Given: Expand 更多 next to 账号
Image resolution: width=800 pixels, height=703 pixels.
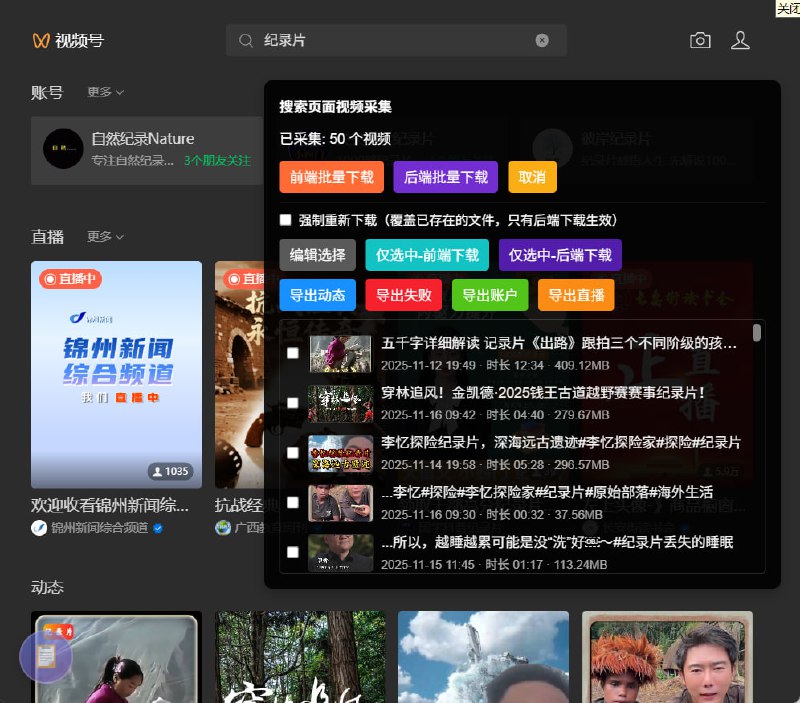Looking at the screenshot, I should tap(99, 92).
